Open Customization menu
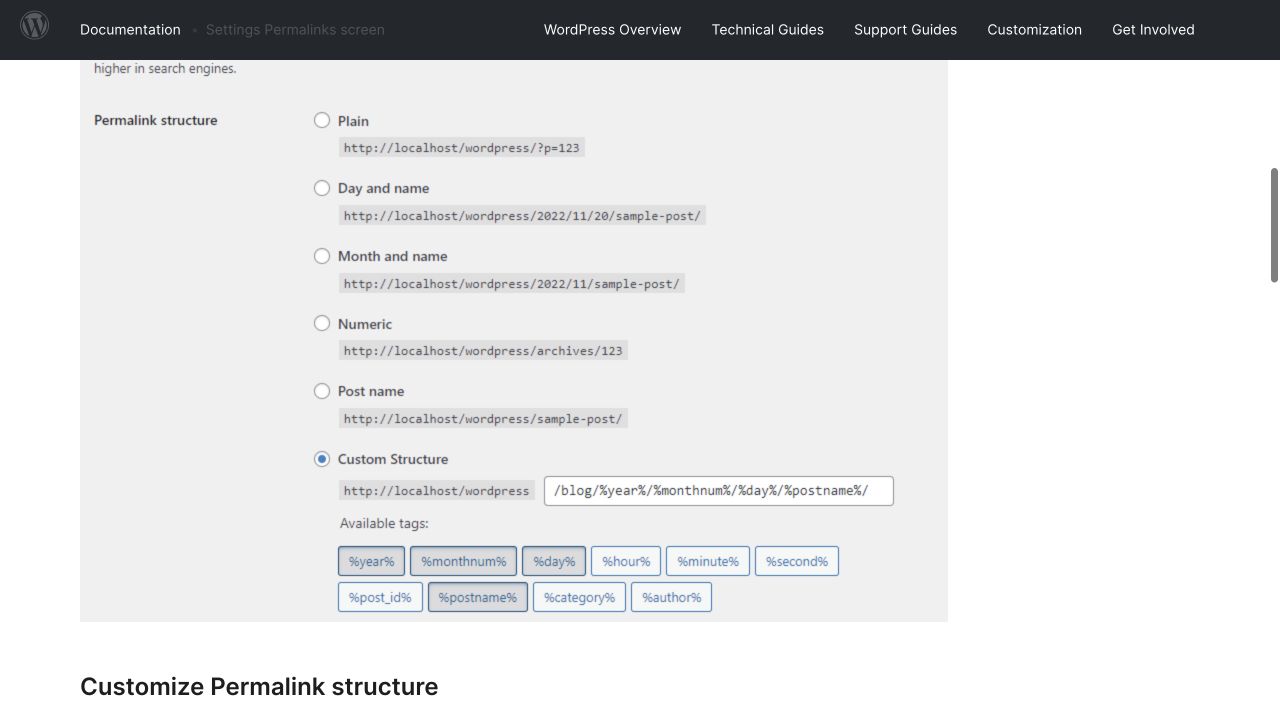 [x=1034, y=30]
